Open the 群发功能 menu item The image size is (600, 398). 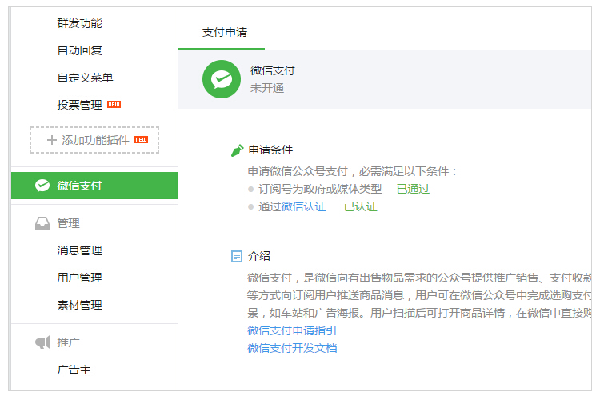click(x=80, y=23)
